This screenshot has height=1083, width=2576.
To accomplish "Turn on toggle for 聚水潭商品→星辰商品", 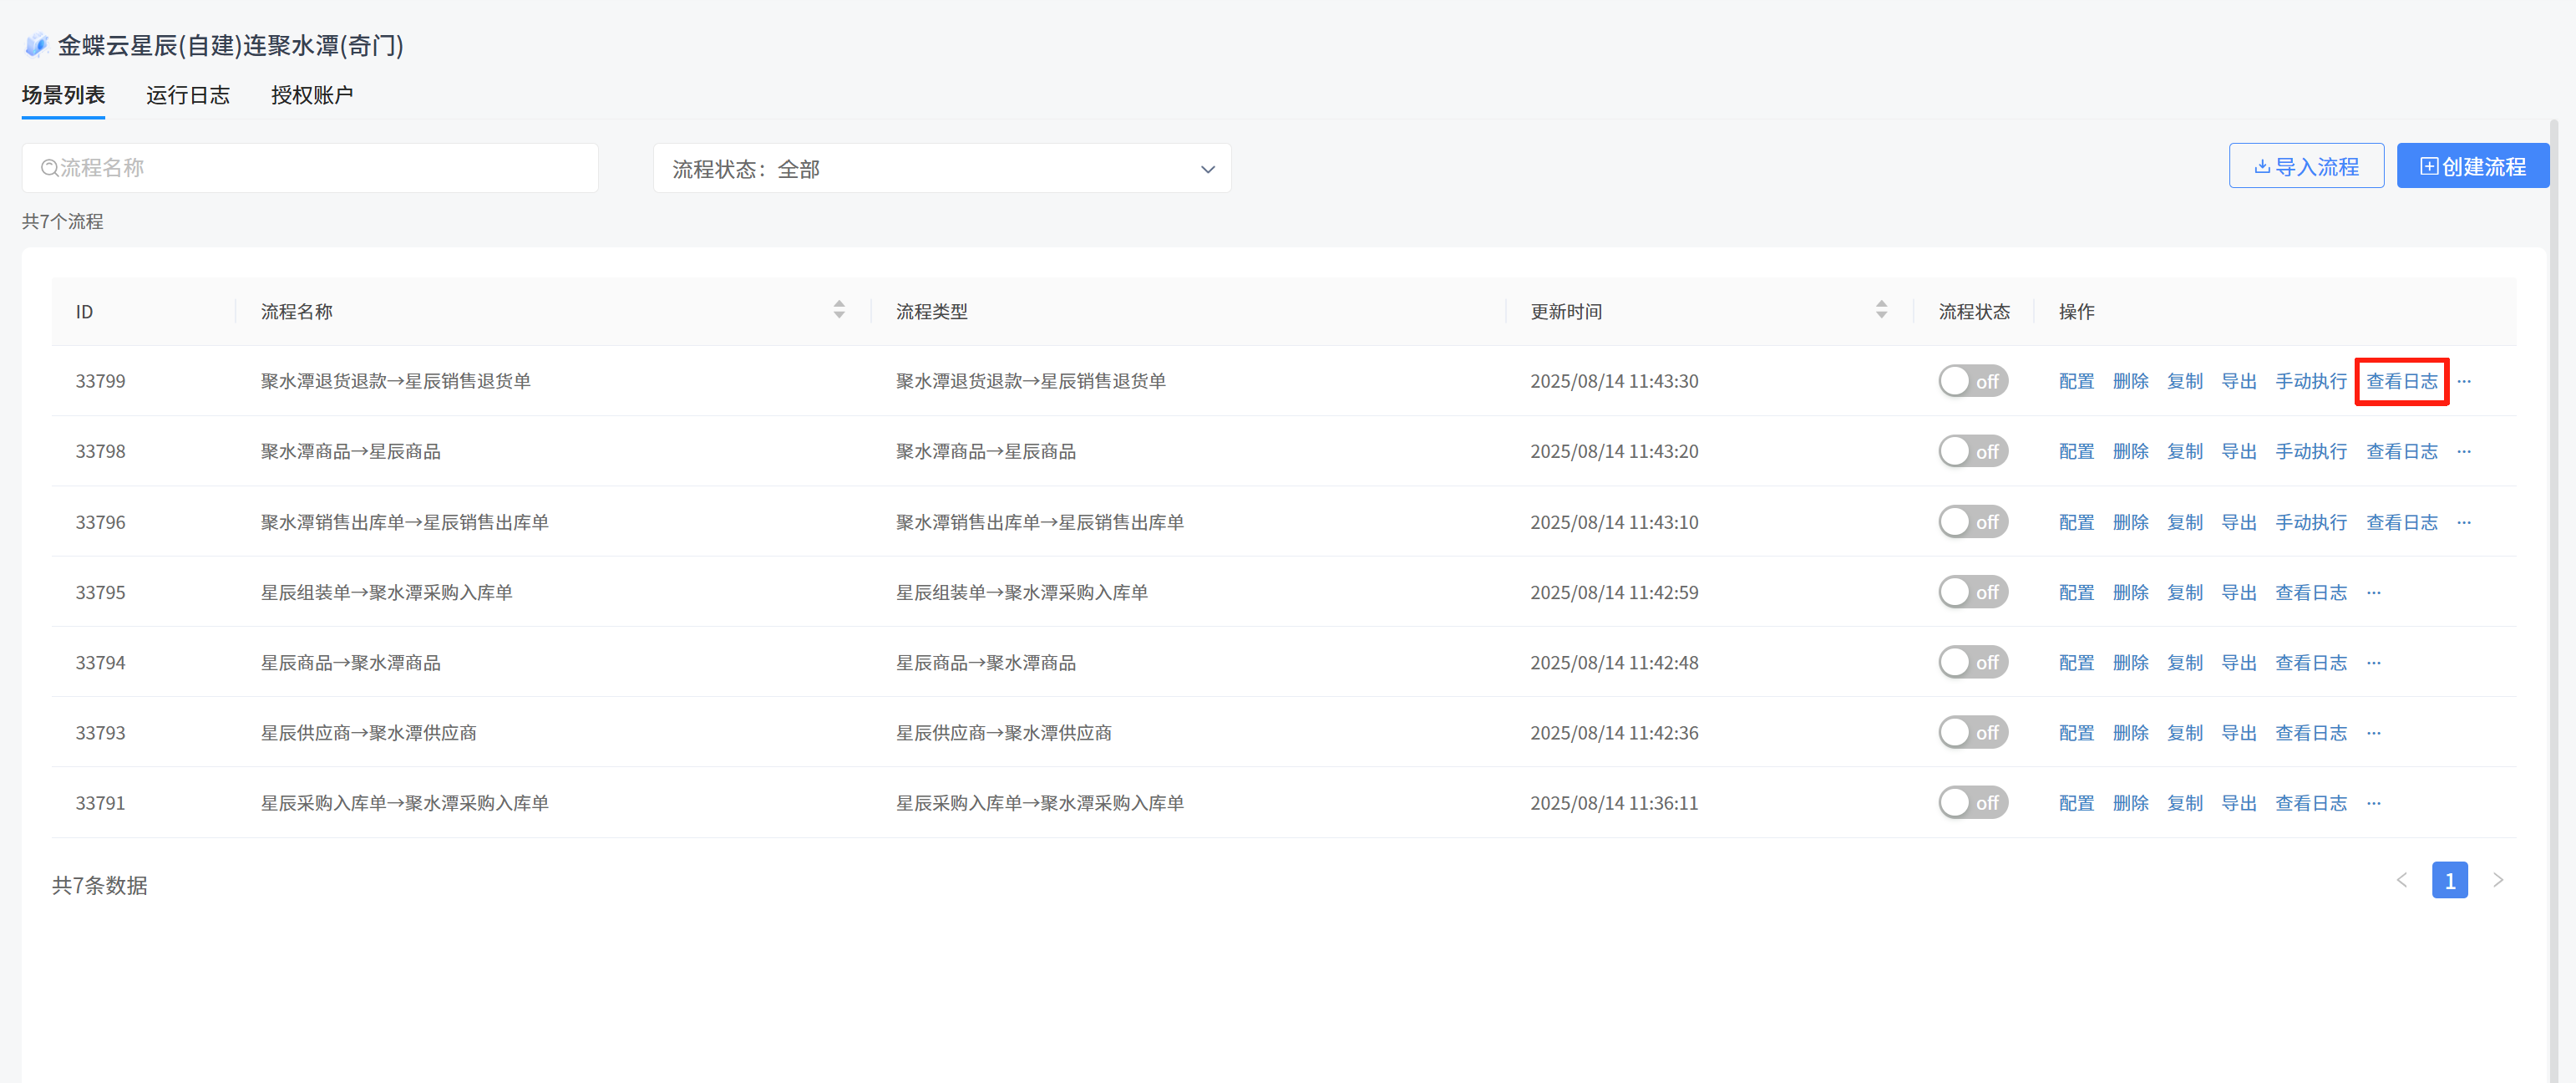I will click(x=1972, y=451).
